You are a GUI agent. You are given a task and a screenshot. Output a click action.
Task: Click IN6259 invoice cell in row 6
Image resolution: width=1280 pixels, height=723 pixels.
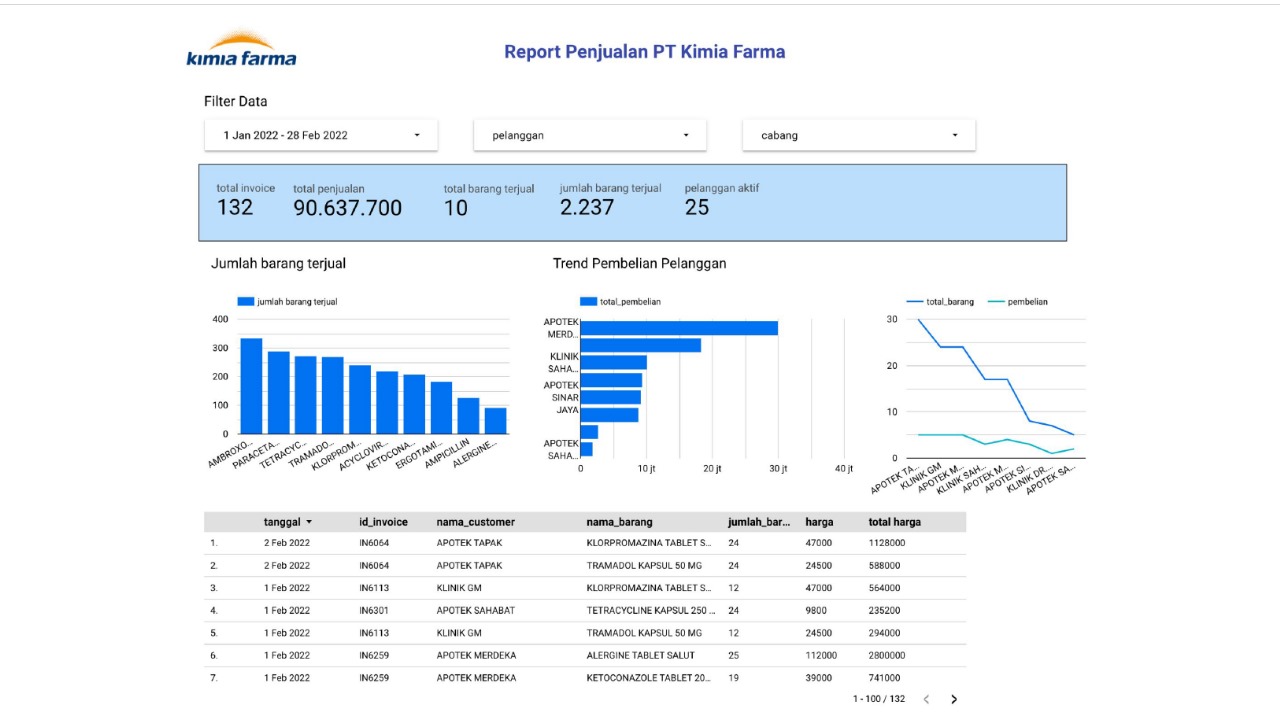(x=375, y=655)
